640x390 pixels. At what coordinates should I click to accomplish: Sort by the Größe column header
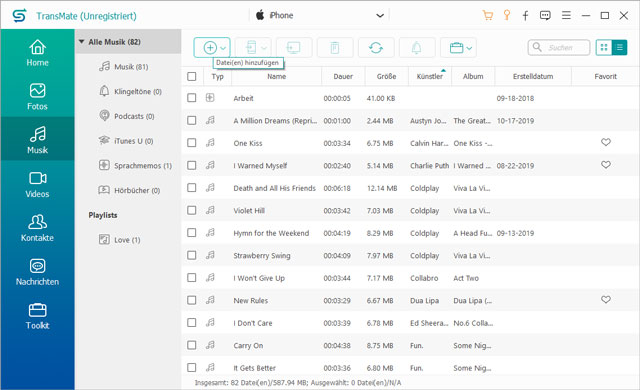tap(387, 76)
